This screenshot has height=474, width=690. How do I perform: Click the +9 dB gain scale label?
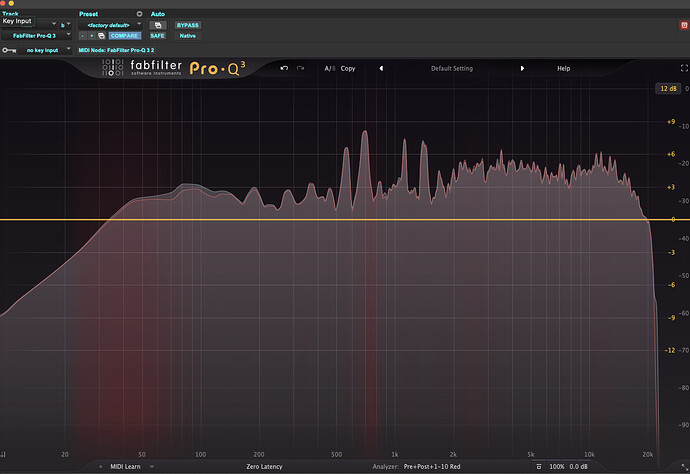tap(671, 121)
